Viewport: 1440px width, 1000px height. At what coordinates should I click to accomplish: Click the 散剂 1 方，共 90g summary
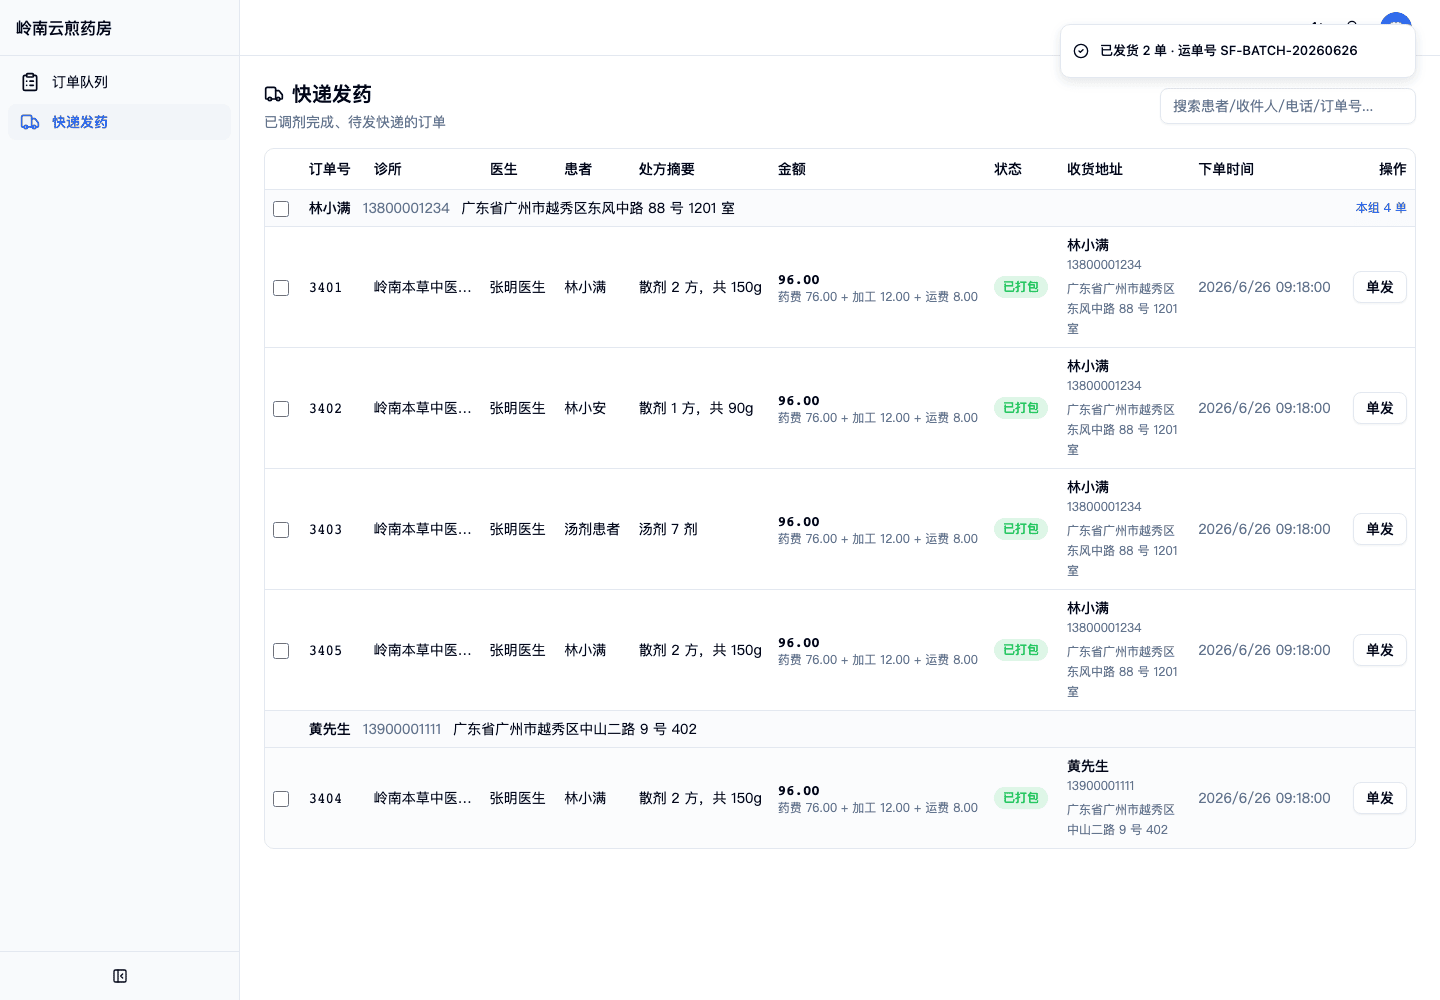pos(696,408)
